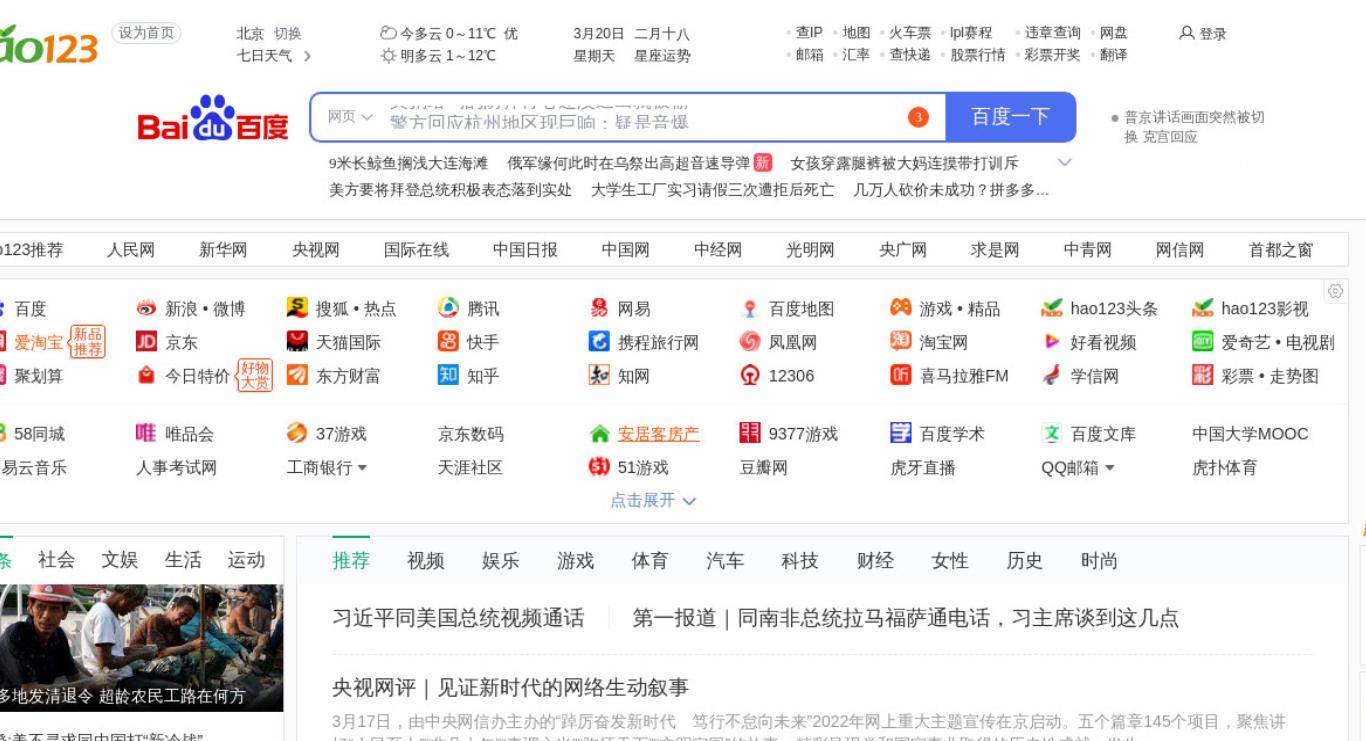Viewport: 1366px width, 741px height.
Task: Click the Ctrip travel icon
Action: click(599, 342)
